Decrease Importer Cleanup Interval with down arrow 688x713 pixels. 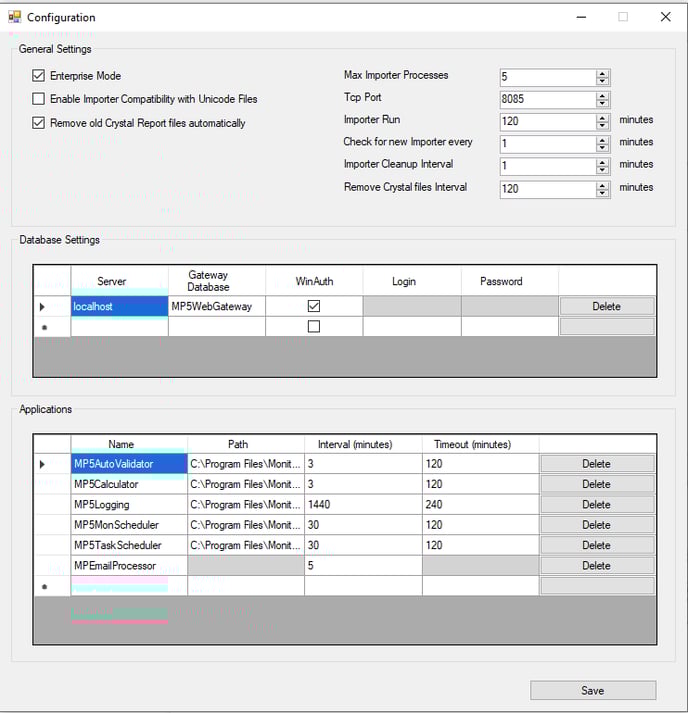[603, 170]
